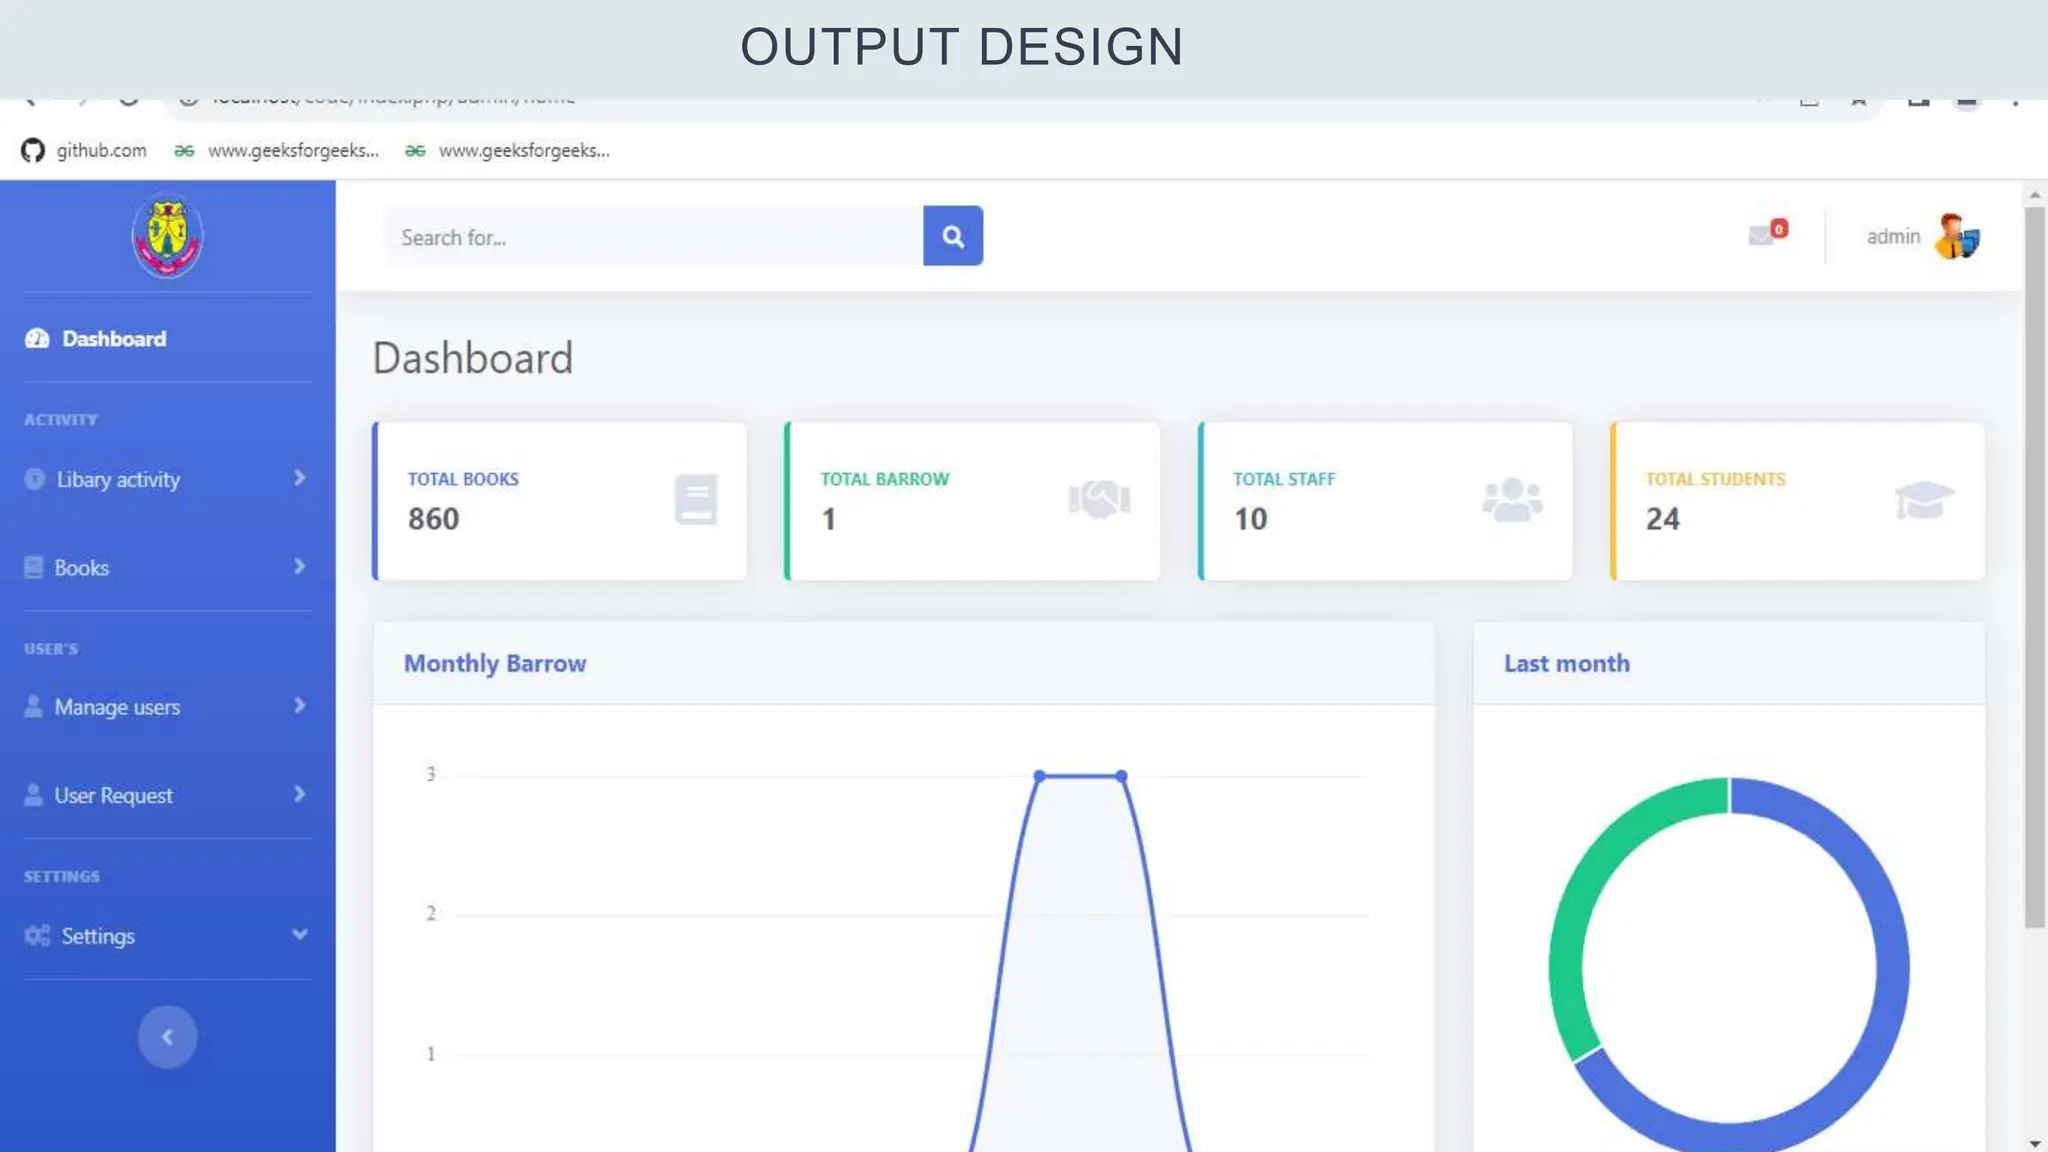Click the TOTAL BARROW label
This screenshot has width=2048, height=1152.
click(885, 479)
